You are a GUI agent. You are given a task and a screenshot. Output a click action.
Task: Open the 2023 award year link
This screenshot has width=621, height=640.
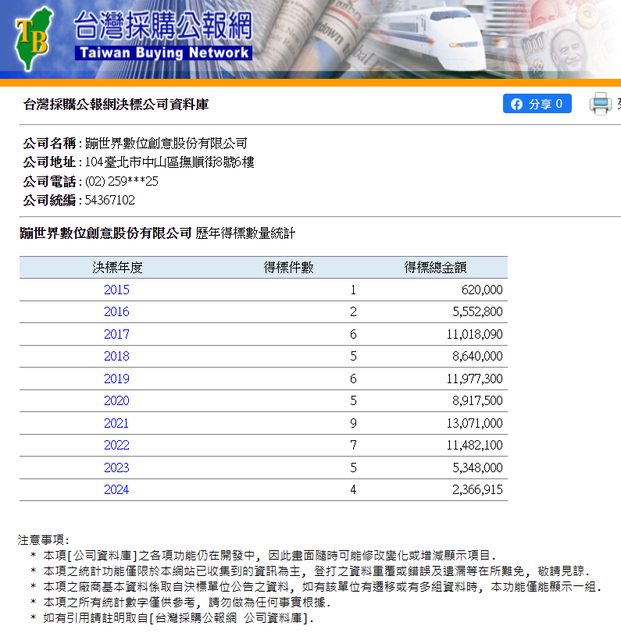116,467
